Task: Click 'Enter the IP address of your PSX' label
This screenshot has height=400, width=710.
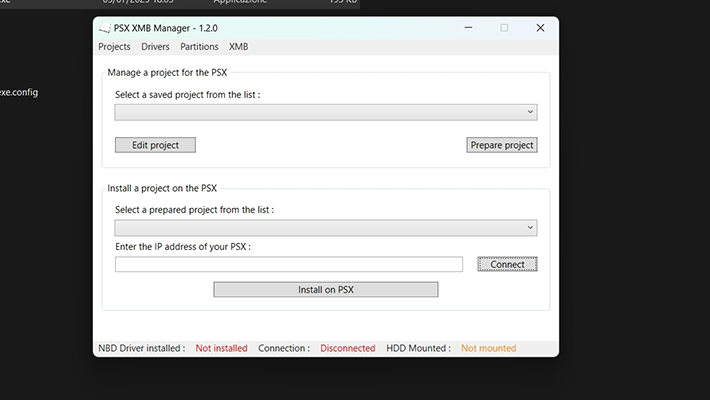Action: (182, 247)
